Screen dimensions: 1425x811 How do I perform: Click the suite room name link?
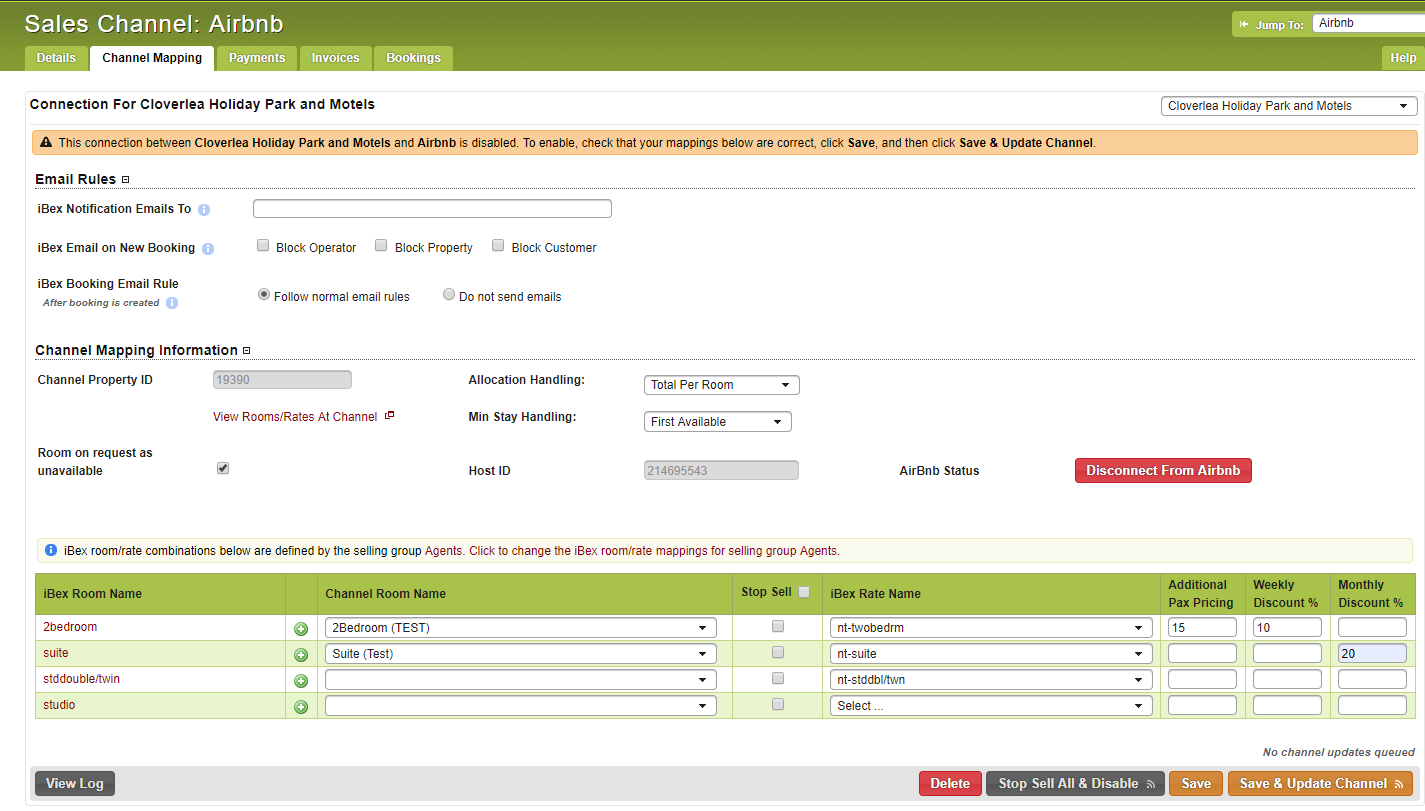pyautogui.click(x=56, y=653)
